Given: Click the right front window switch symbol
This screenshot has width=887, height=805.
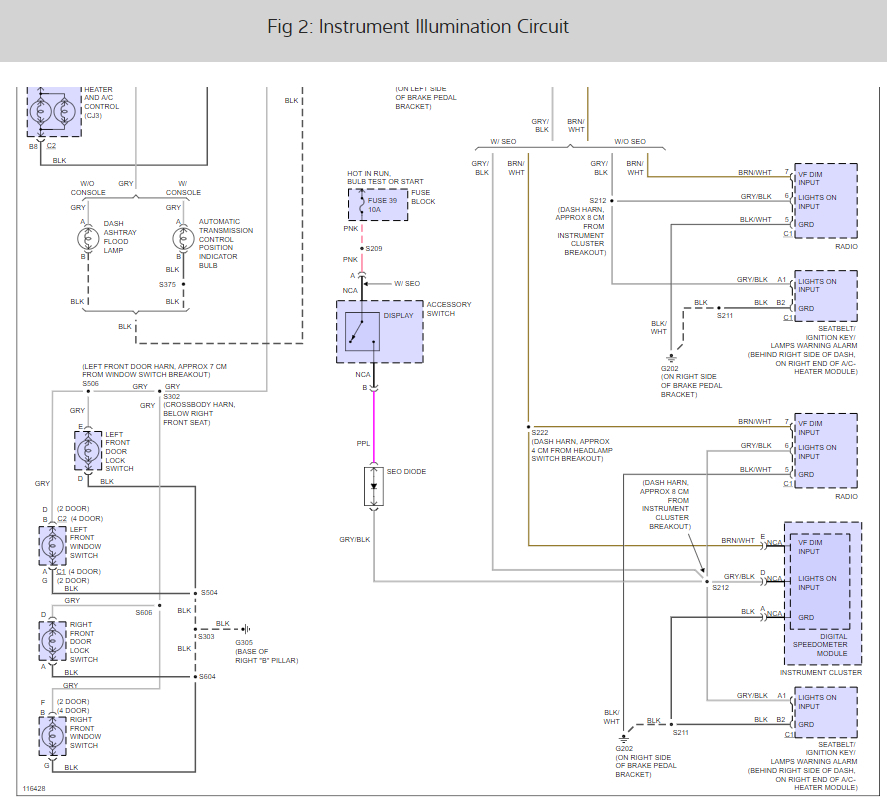Looking at the screenshot, I should [x=53, y=735].
